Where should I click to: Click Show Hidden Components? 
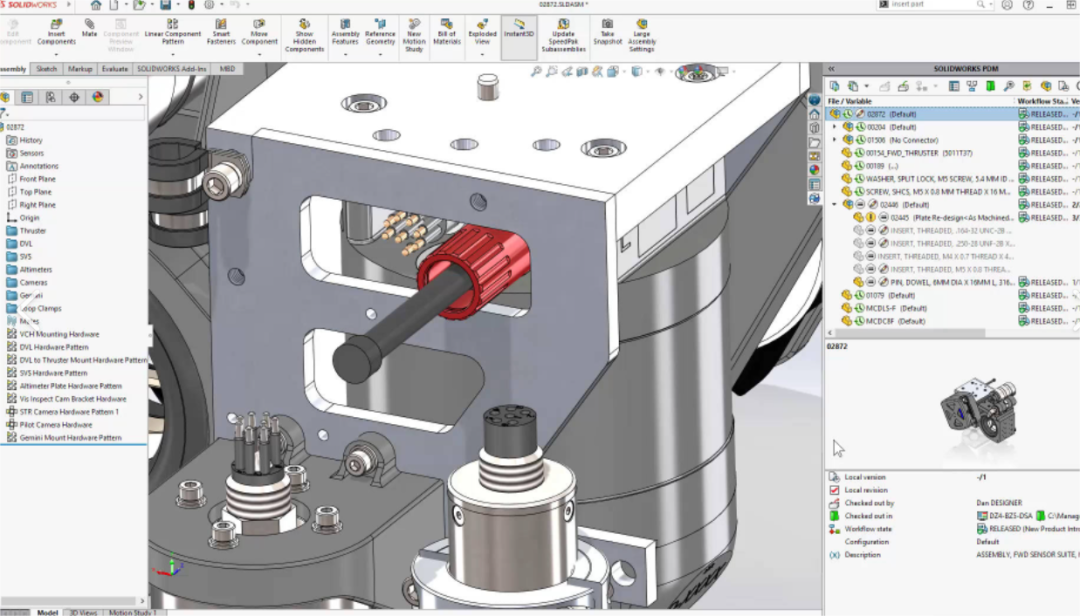tap(304, 35)
